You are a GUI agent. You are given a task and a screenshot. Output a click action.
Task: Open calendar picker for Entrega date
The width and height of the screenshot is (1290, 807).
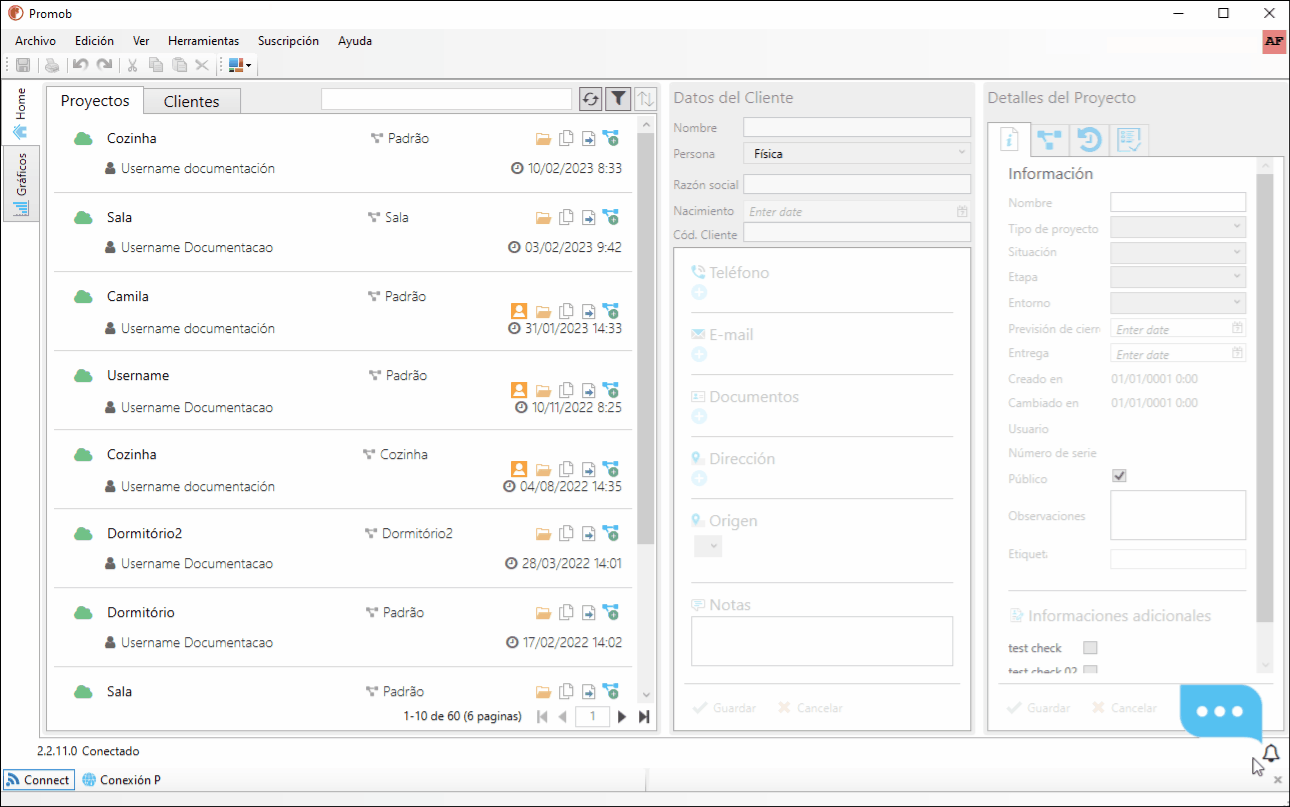coord(1237,353)
